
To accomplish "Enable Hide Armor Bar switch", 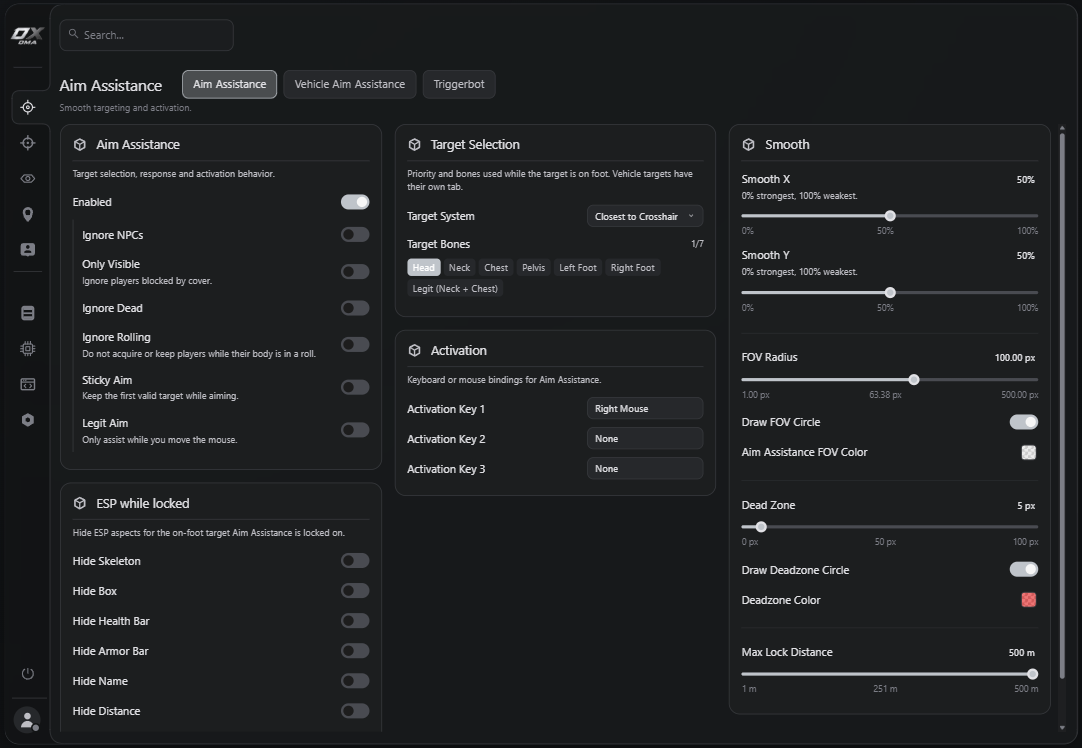I will (x=355, y=651).
